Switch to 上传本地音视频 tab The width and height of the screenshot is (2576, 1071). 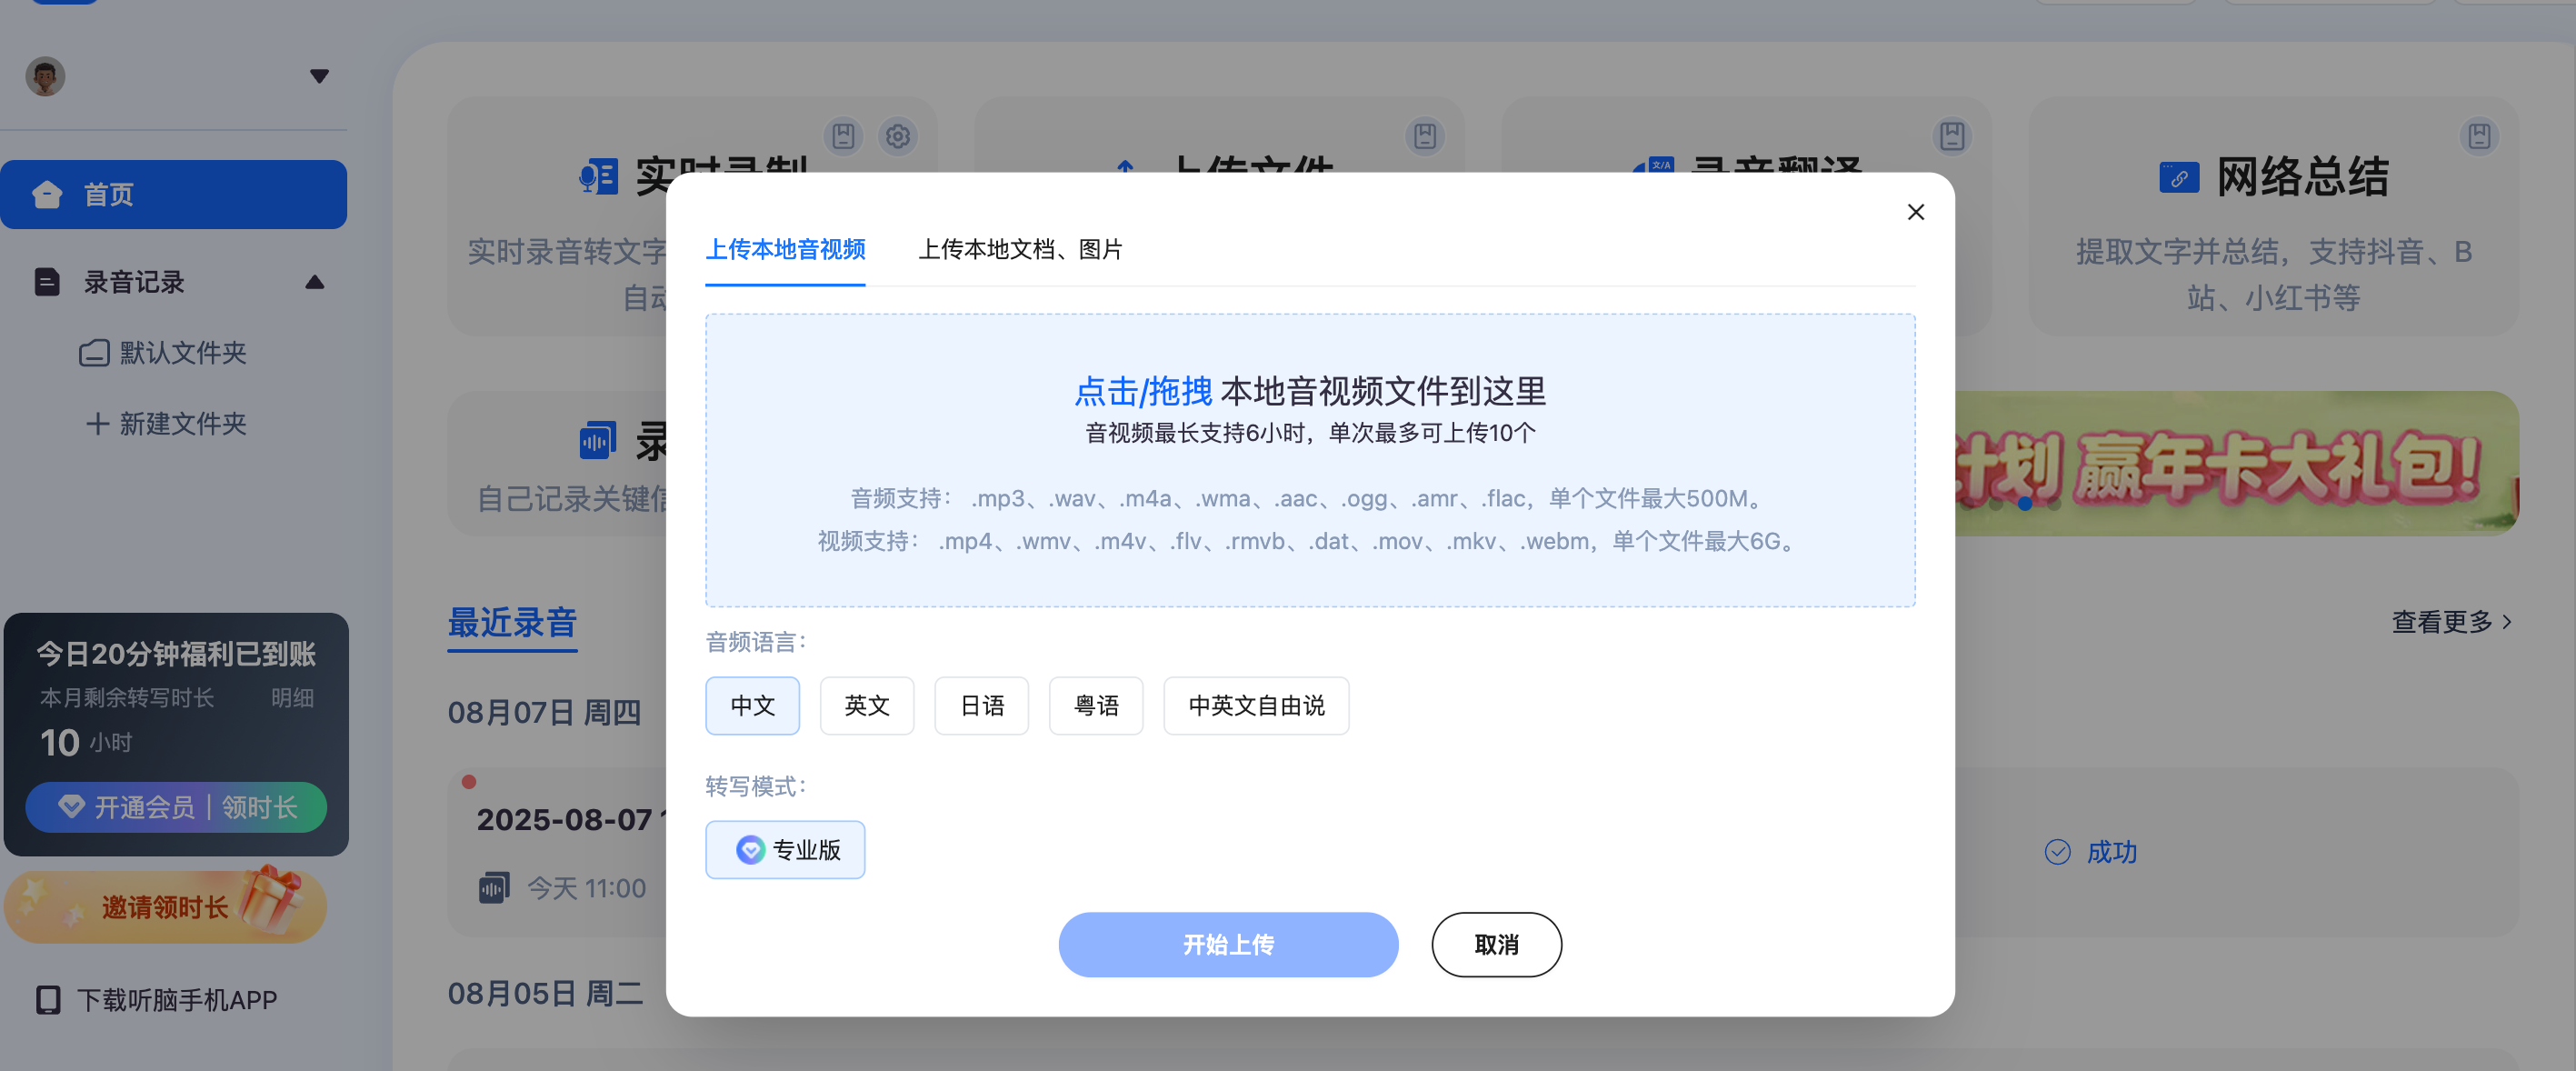785,249
